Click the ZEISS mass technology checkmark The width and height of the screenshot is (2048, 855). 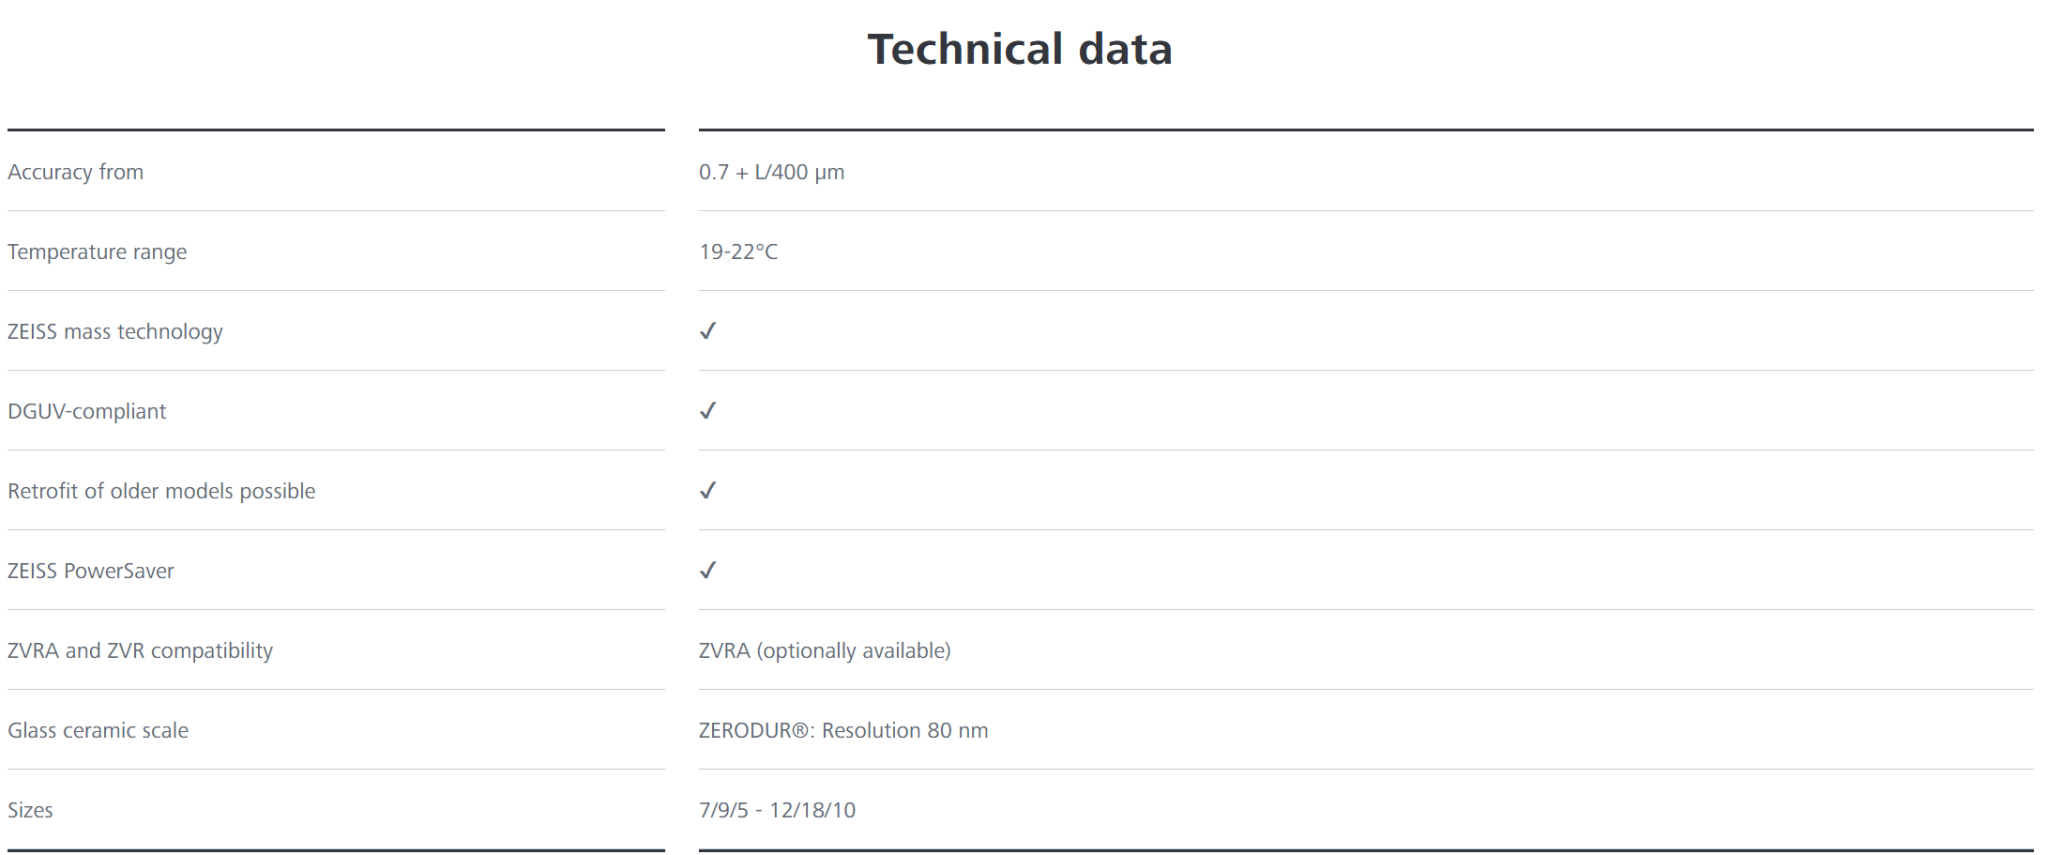click(x=708, y=331)
